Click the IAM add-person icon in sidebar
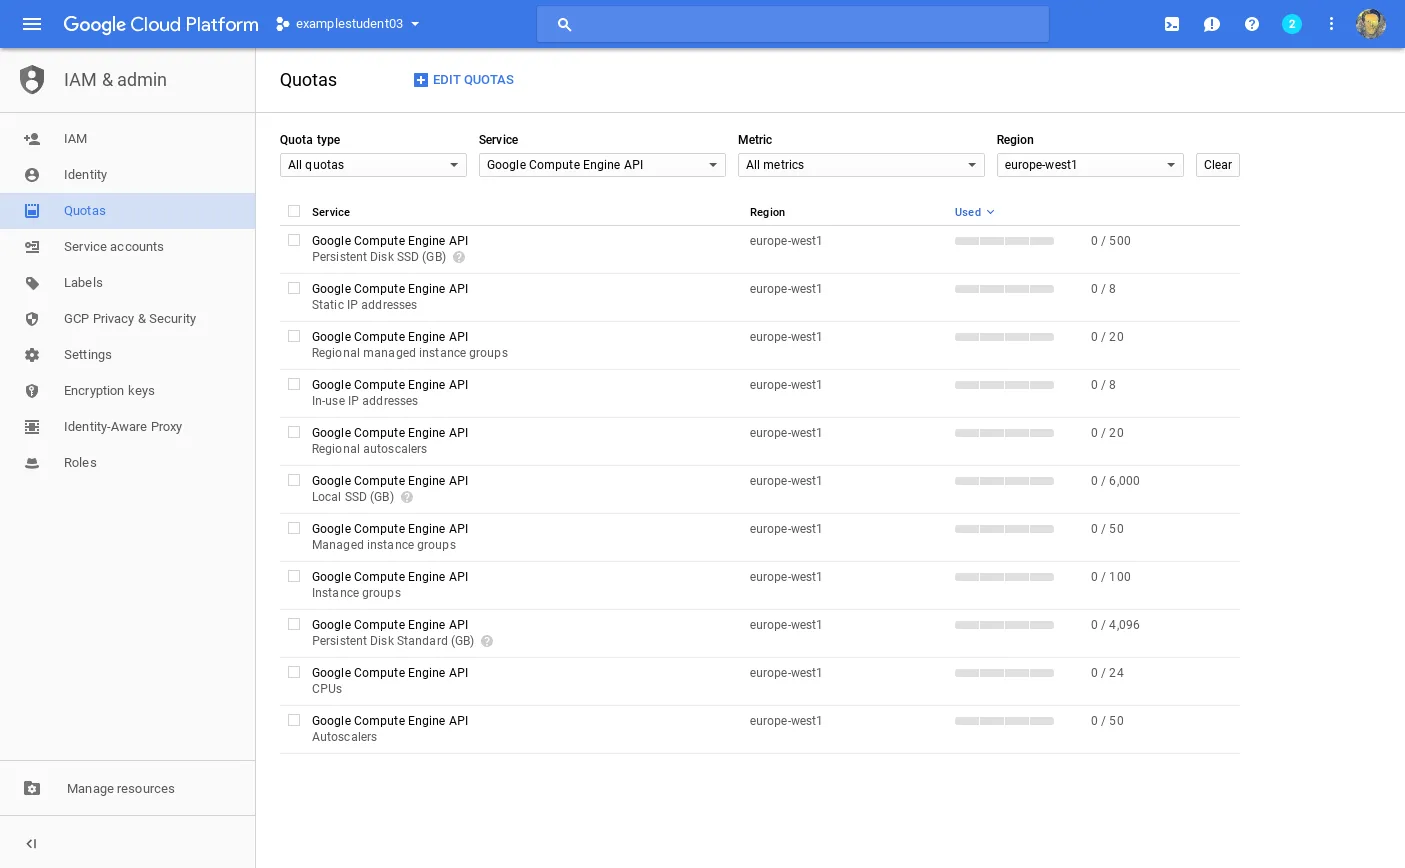Screen dimensions: 1405x868 click(32, 139)
